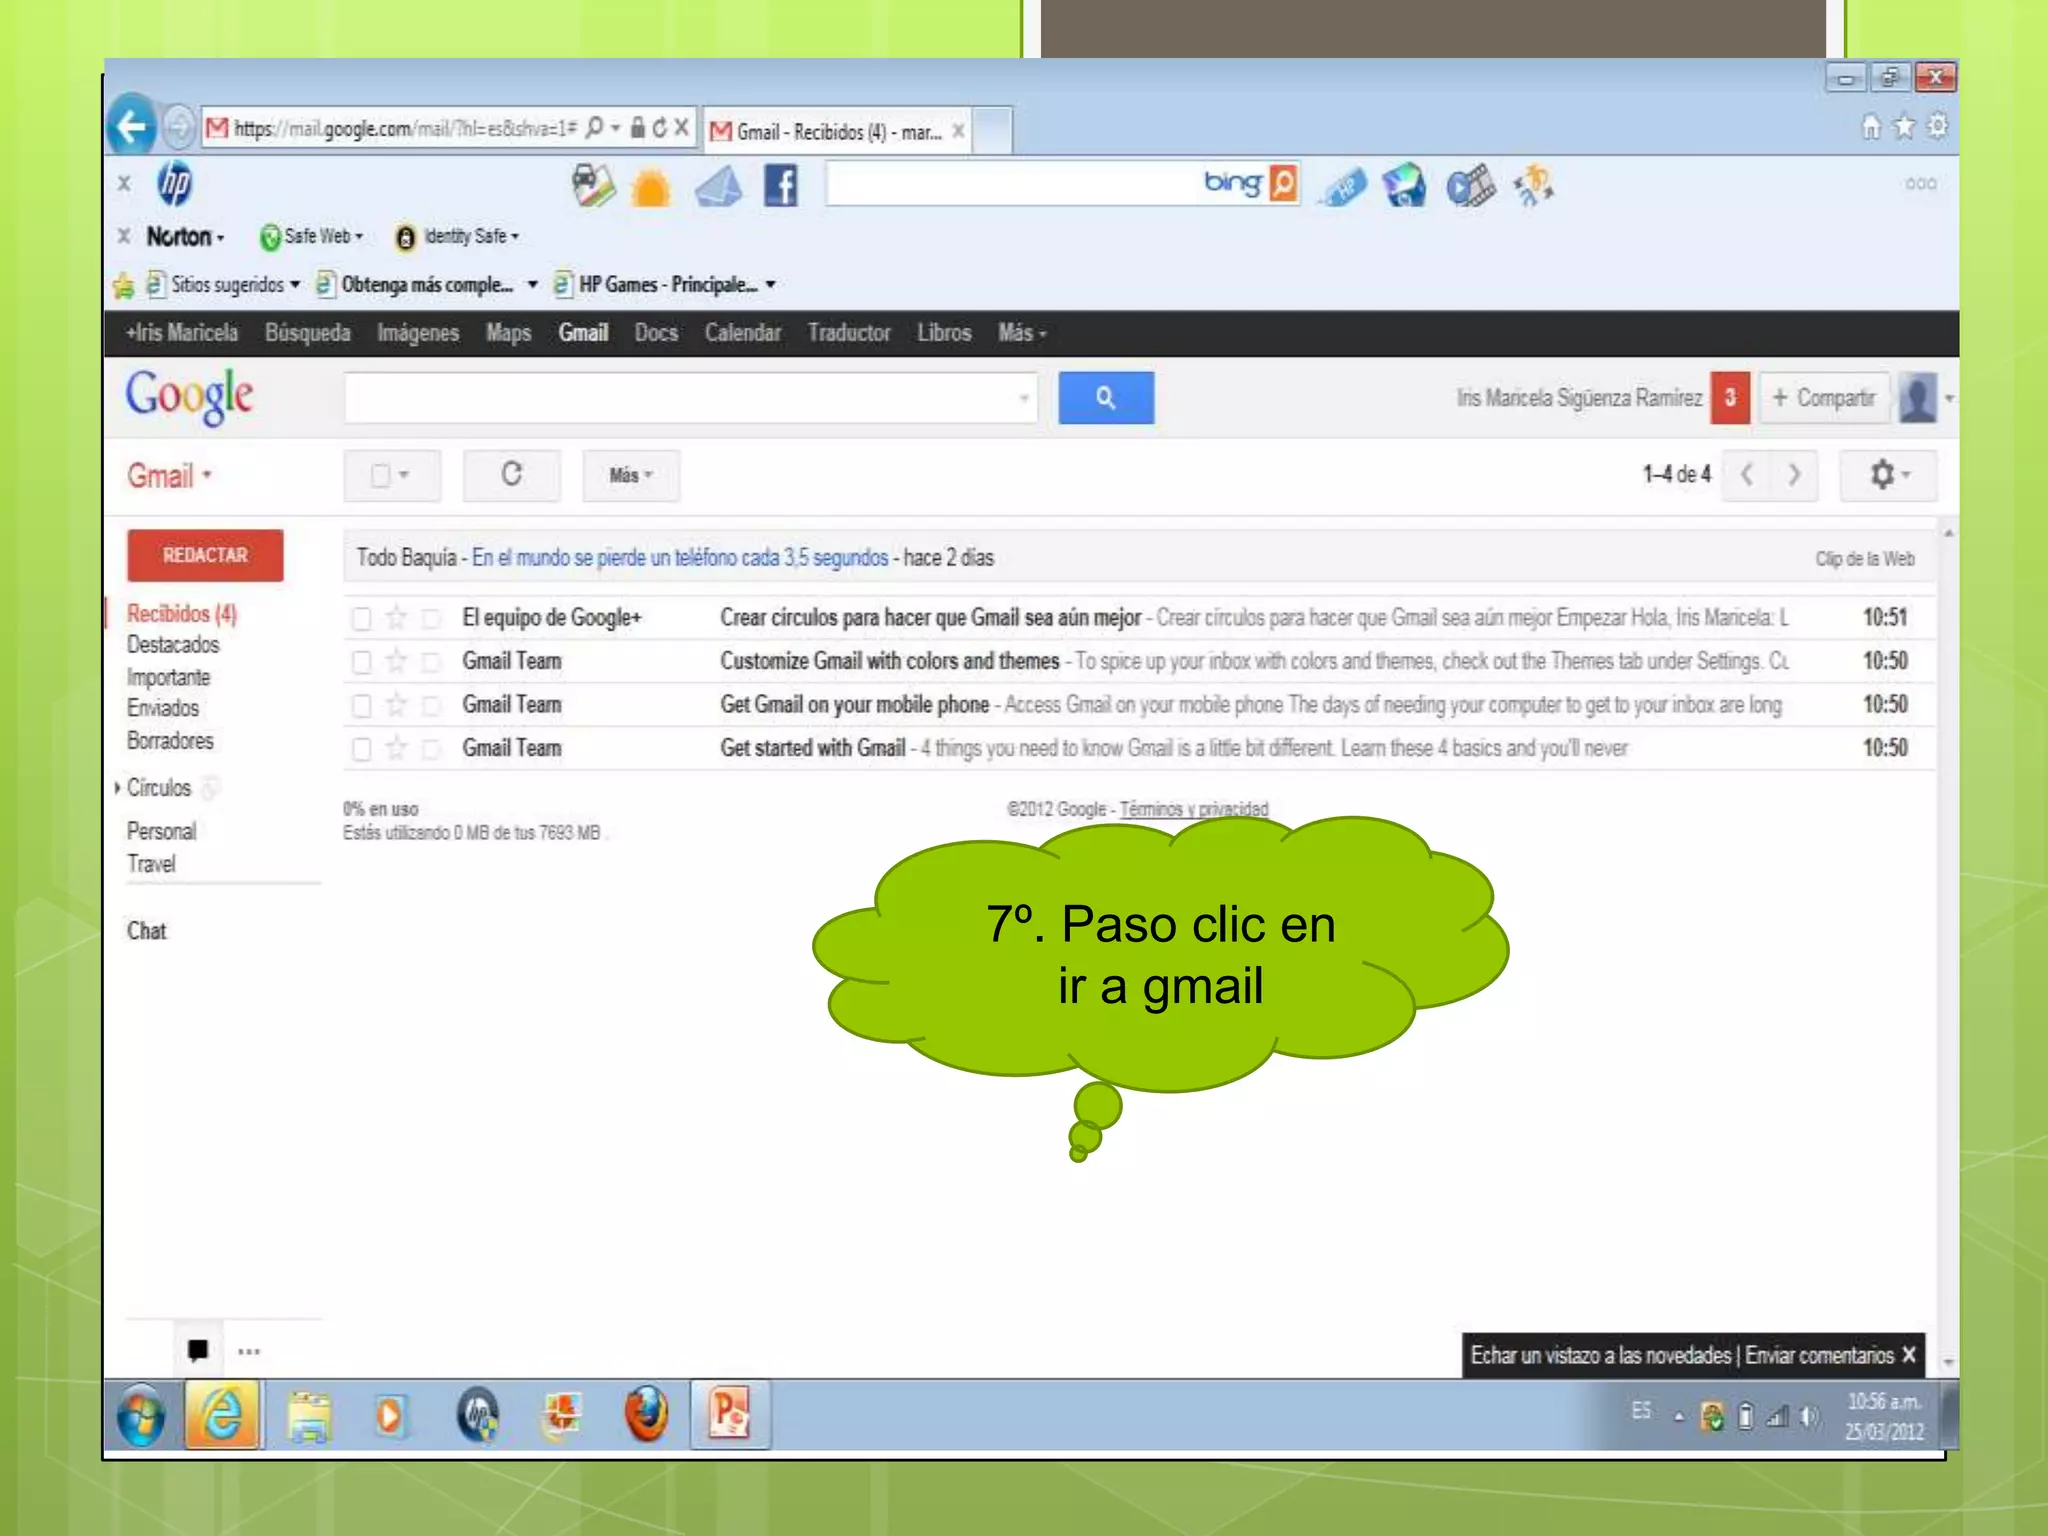This screenshot has height=1536, width=2048.
Task: Tick checkbox for Get Gmail on mobile email
Action: click(362, 706)
